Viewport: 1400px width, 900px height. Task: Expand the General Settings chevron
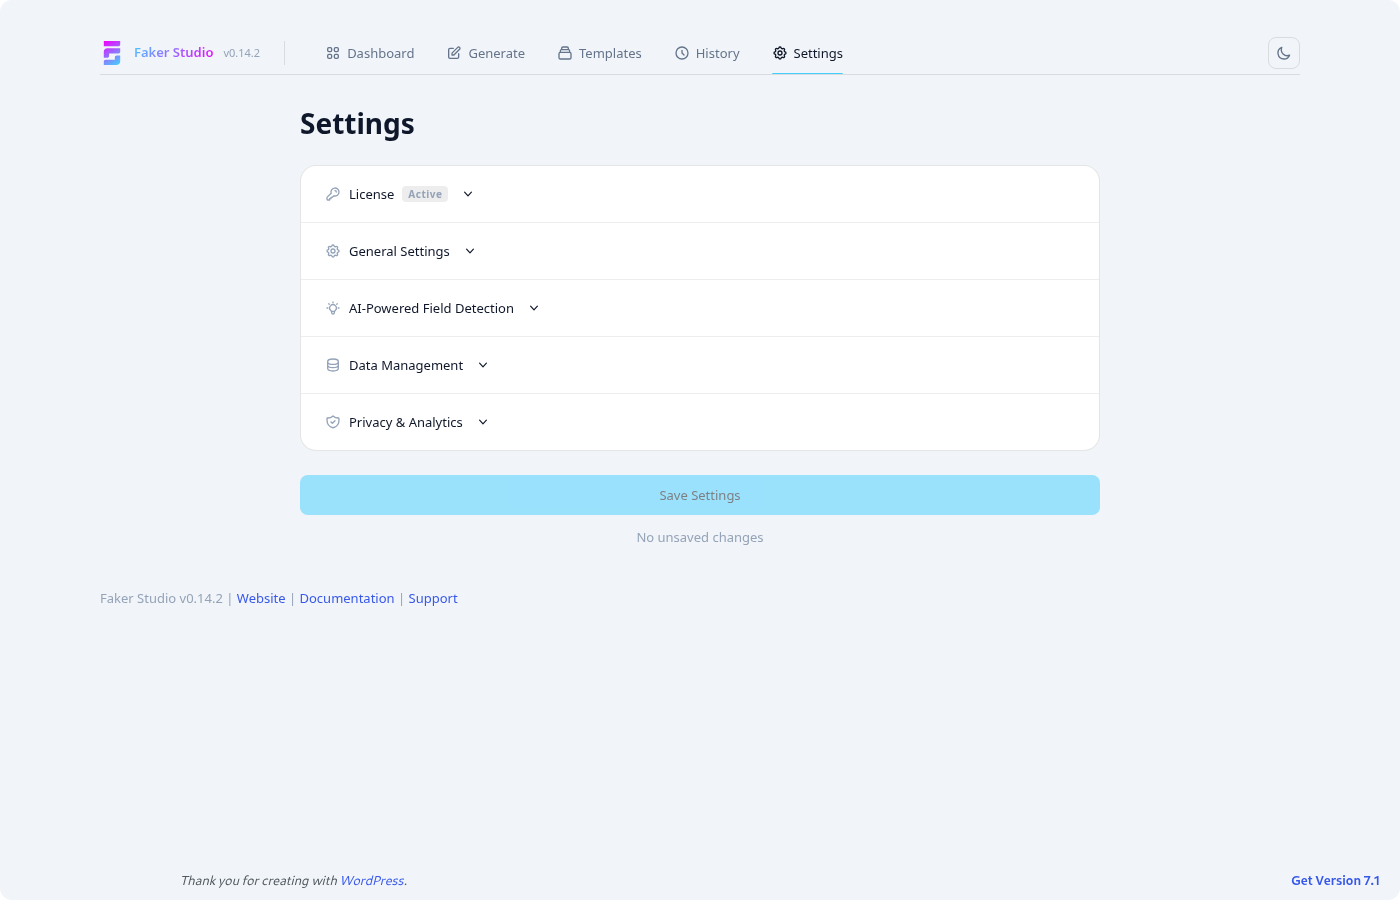pyautogui.click(x=470, y=251)
